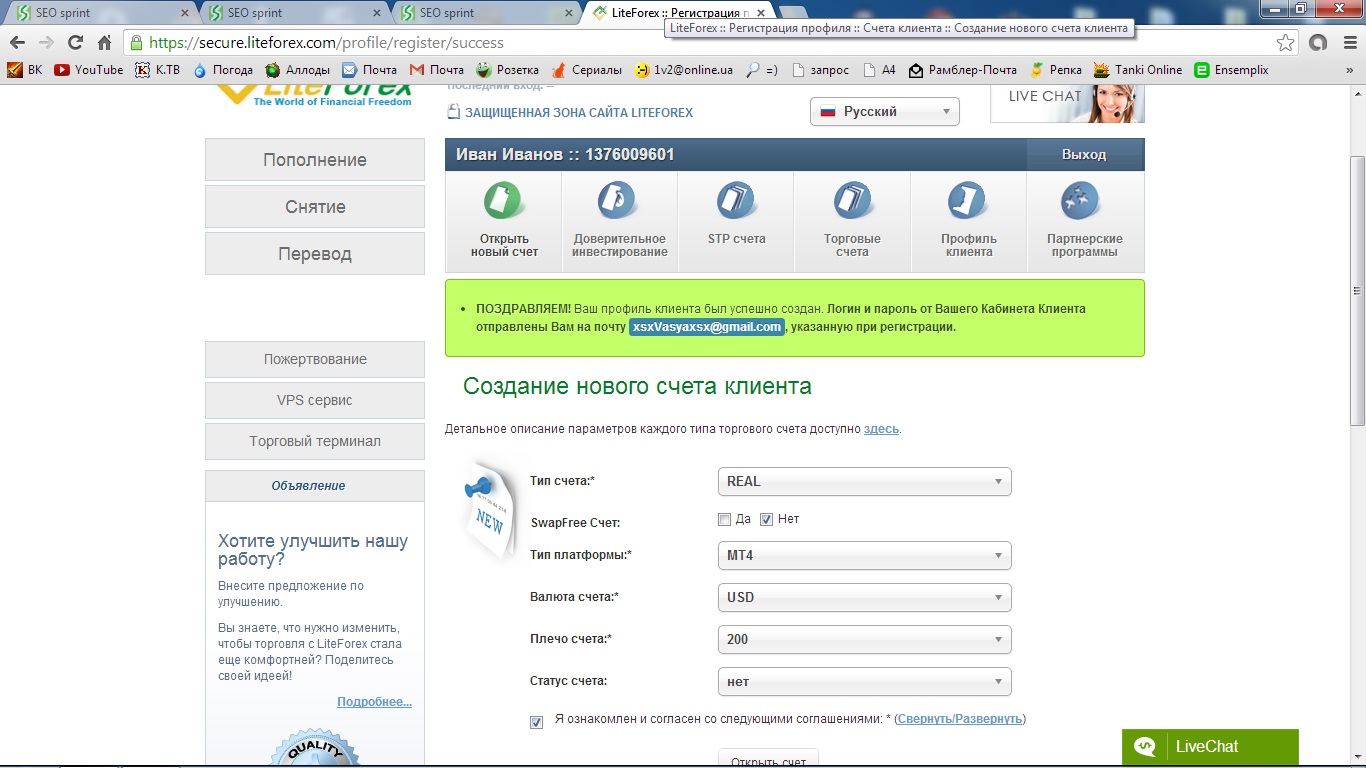The height and width of the screenshot is (768, 1366).
Task: Log out with the 'Выход' button
Action: 1085,155
